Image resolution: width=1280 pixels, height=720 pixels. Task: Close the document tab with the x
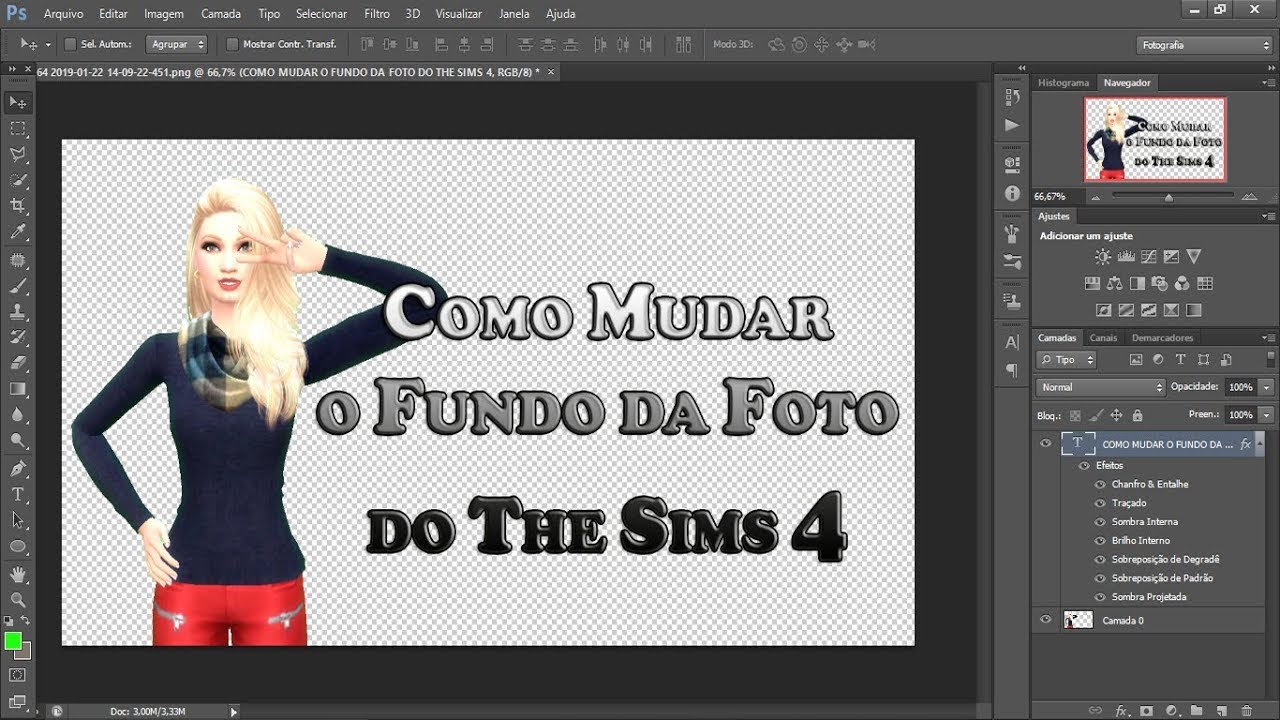[x=550, y=72]
